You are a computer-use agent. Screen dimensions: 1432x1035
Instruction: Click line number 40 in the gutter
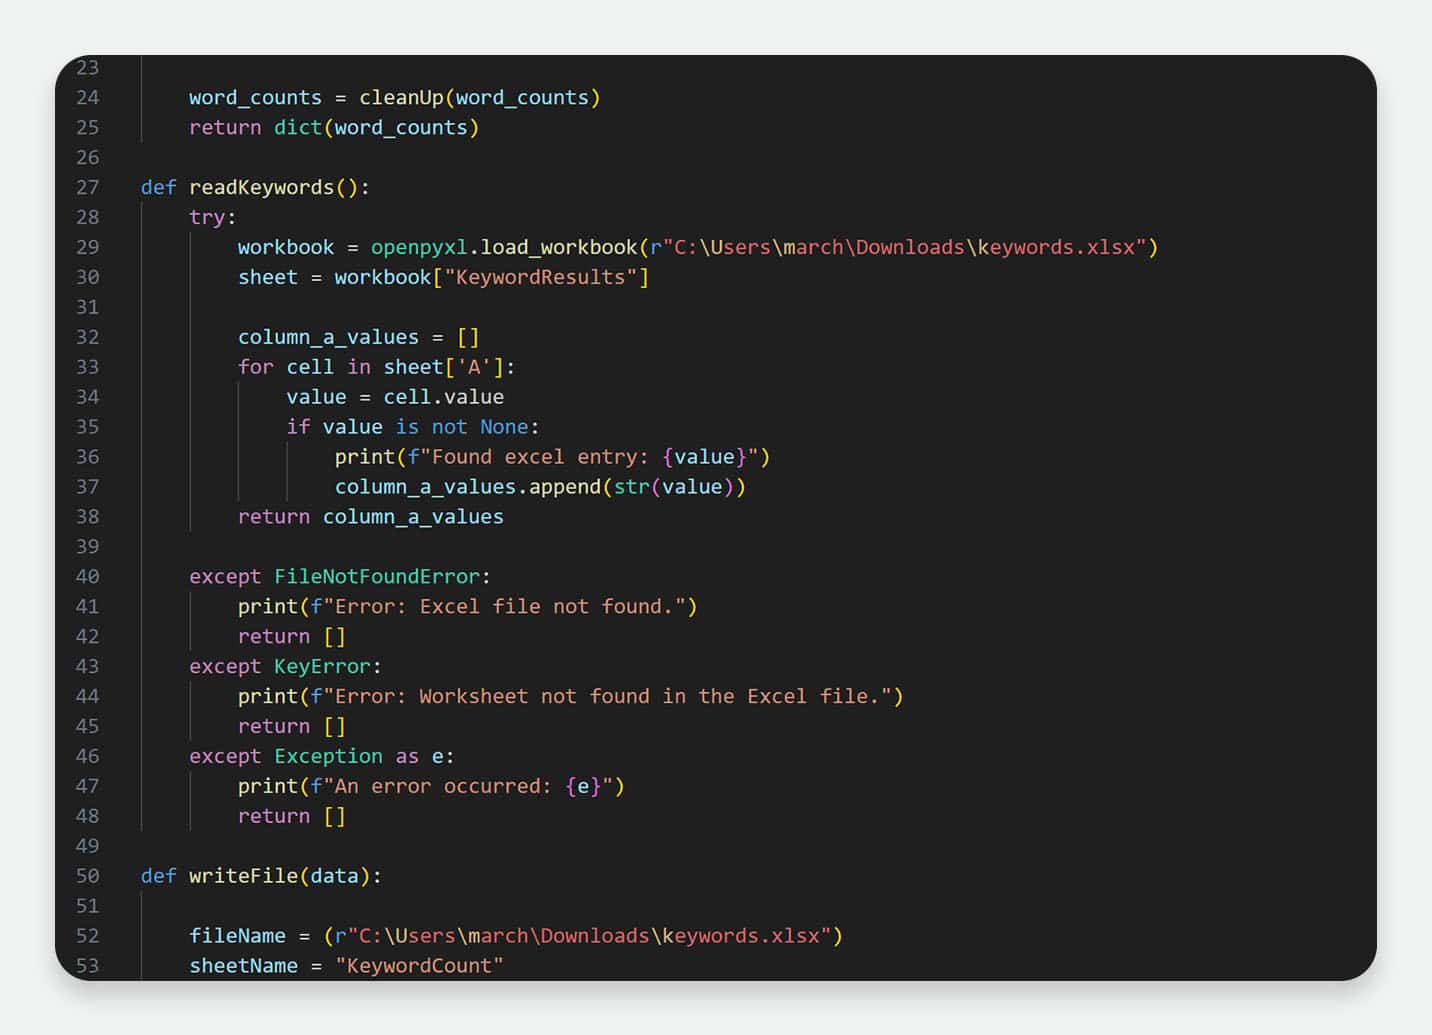pyautogui.click(x=88, y=577)
